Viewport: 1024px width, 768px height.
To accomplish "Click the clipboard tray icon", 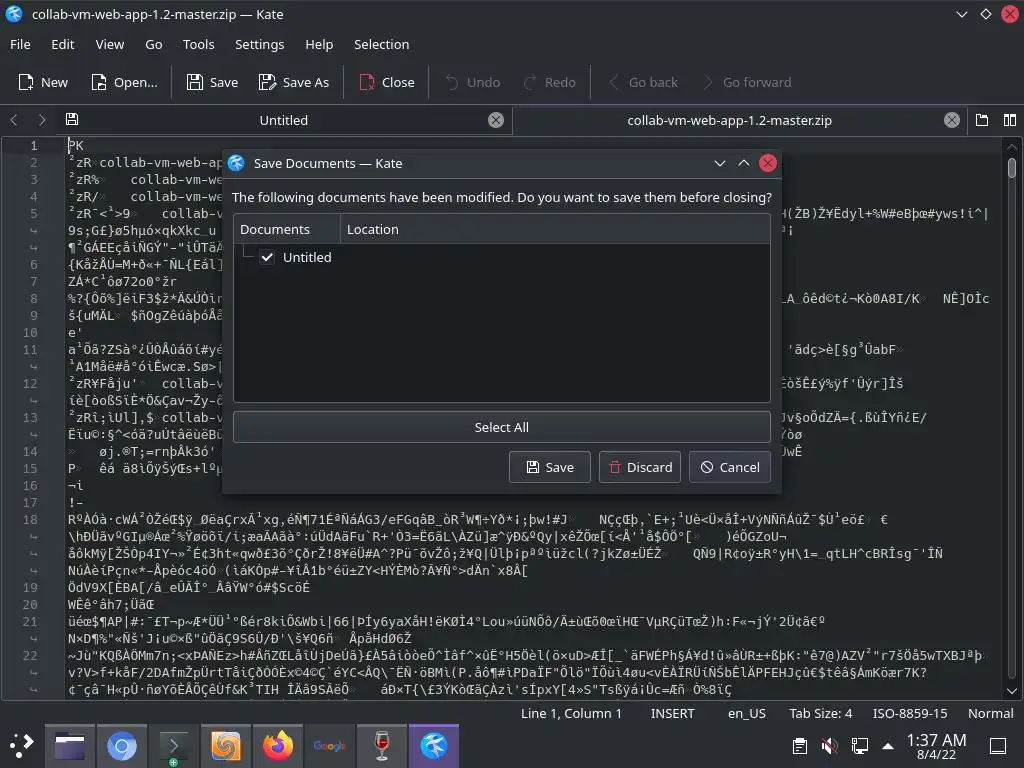I will [799, 746].
